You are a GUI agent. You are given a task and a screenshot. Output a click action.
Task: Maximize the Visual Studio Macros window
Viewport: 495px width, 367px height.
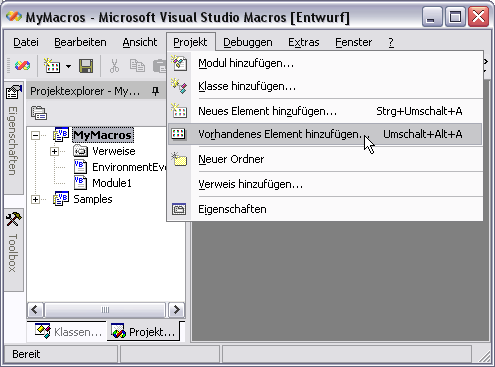click(455, 17)
